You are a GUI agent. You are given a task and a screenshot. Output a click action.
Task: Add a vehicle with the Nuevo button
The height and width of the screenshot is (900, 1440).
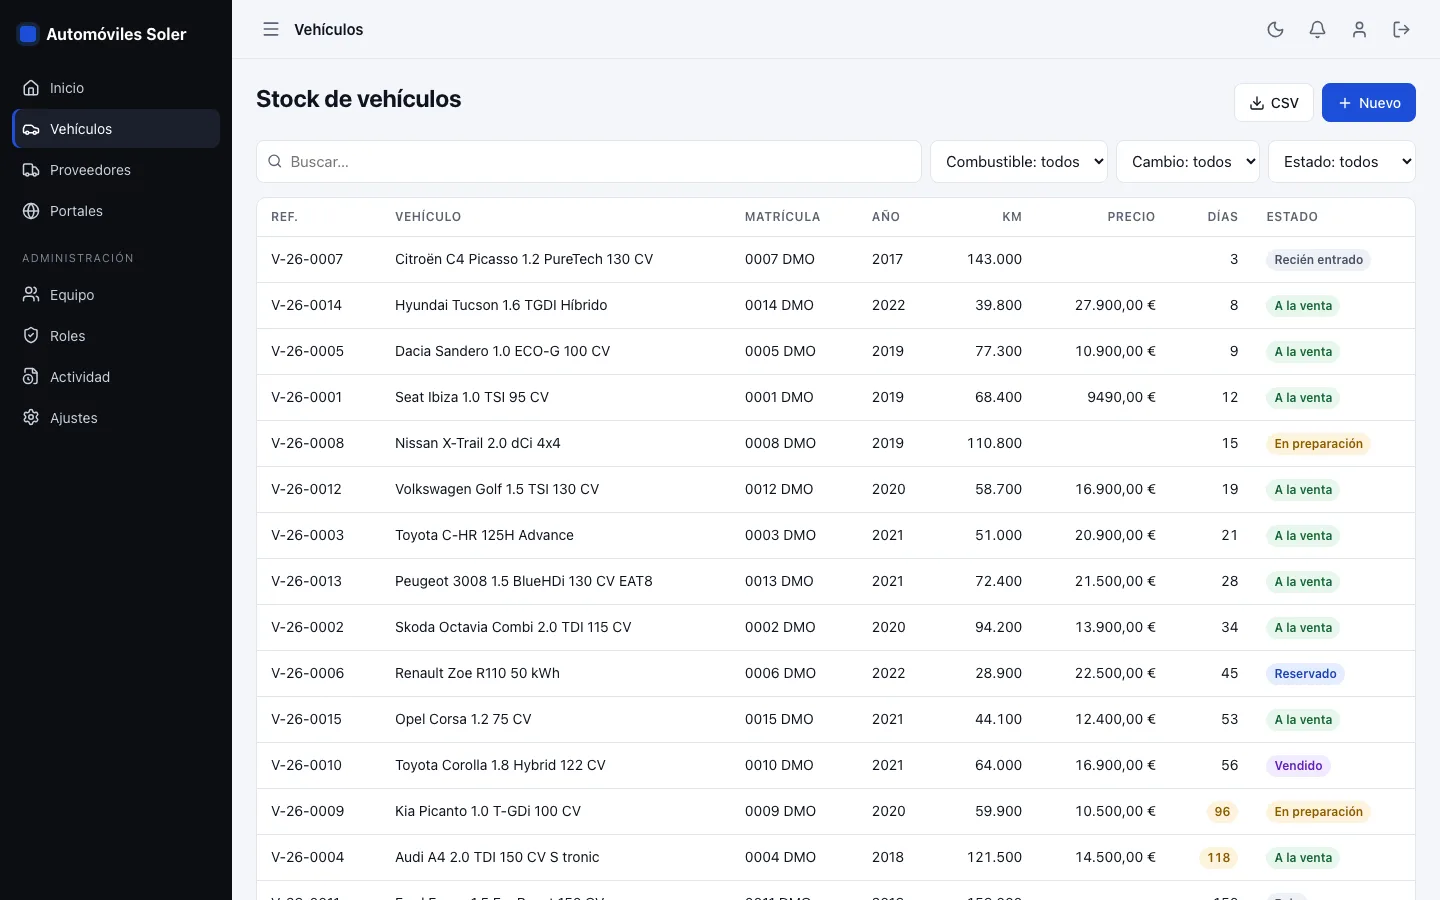tap(1368, 103)
